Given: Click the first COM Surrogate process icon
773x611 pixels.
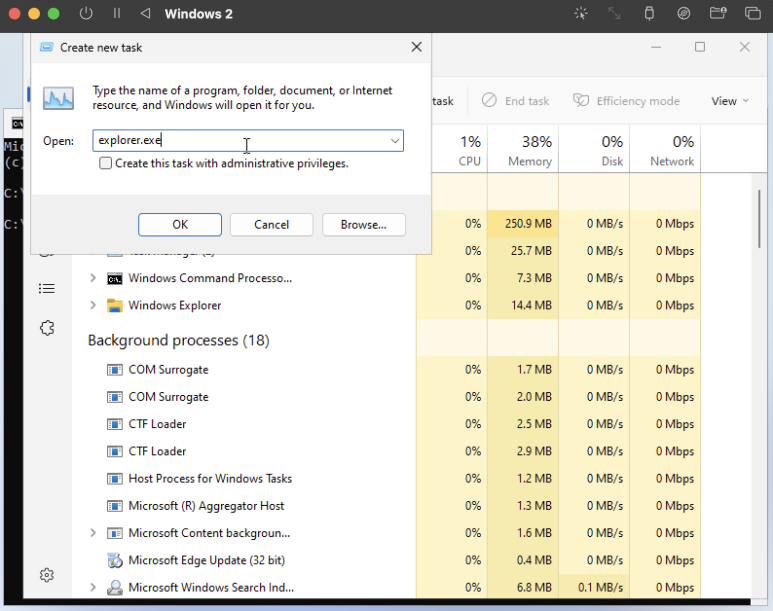Looking at the screenshot, I should click(x=114, y=370).
